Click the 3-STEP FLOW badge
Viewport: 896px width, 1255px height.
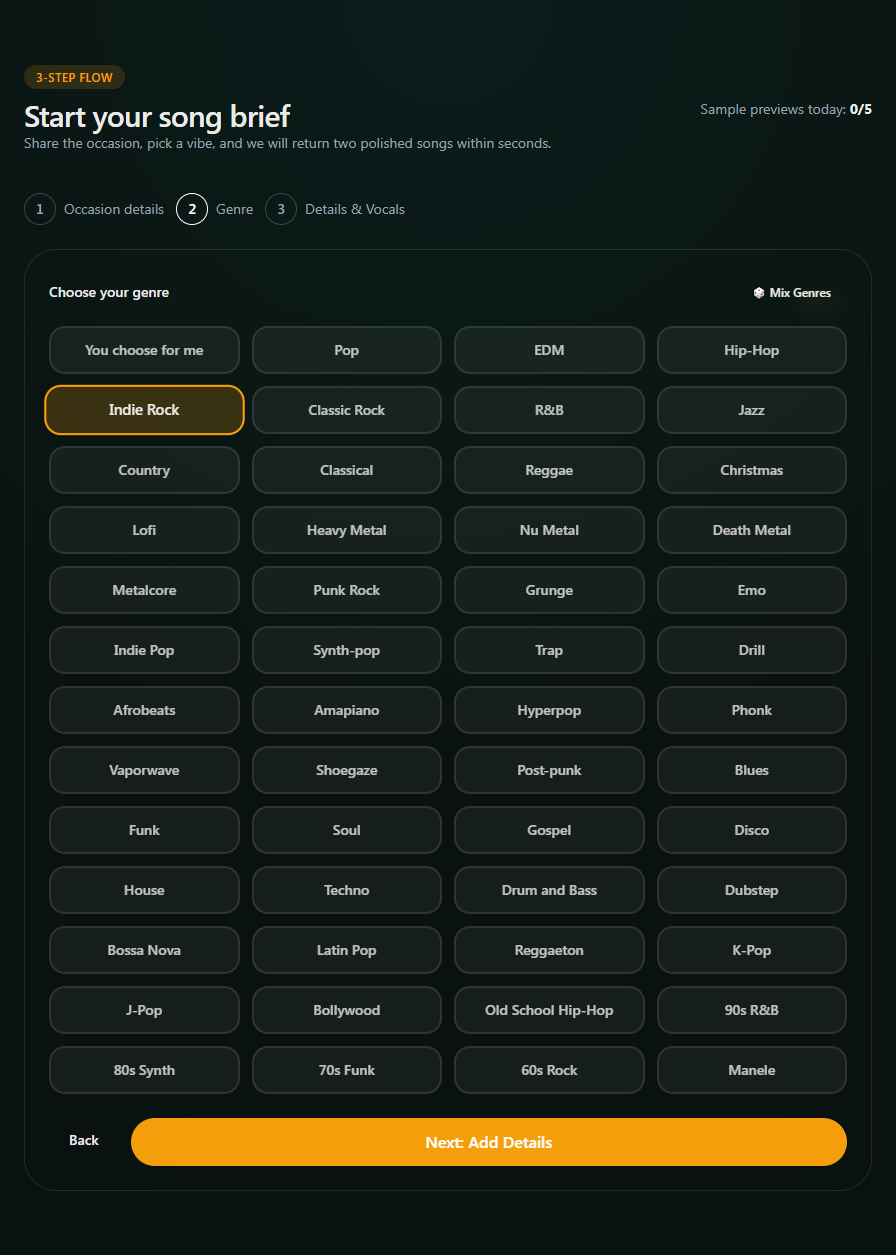74,78
